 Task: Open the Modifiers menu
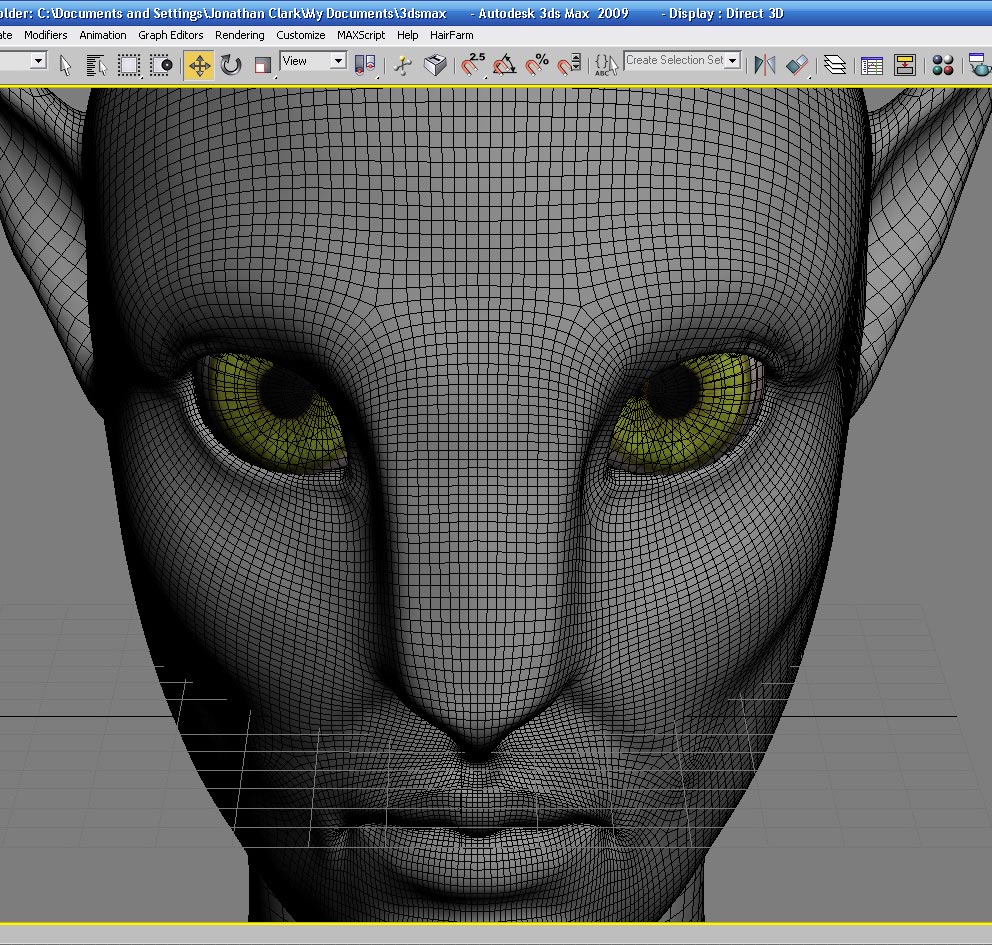pyautogui.click(x=46, y=35)
